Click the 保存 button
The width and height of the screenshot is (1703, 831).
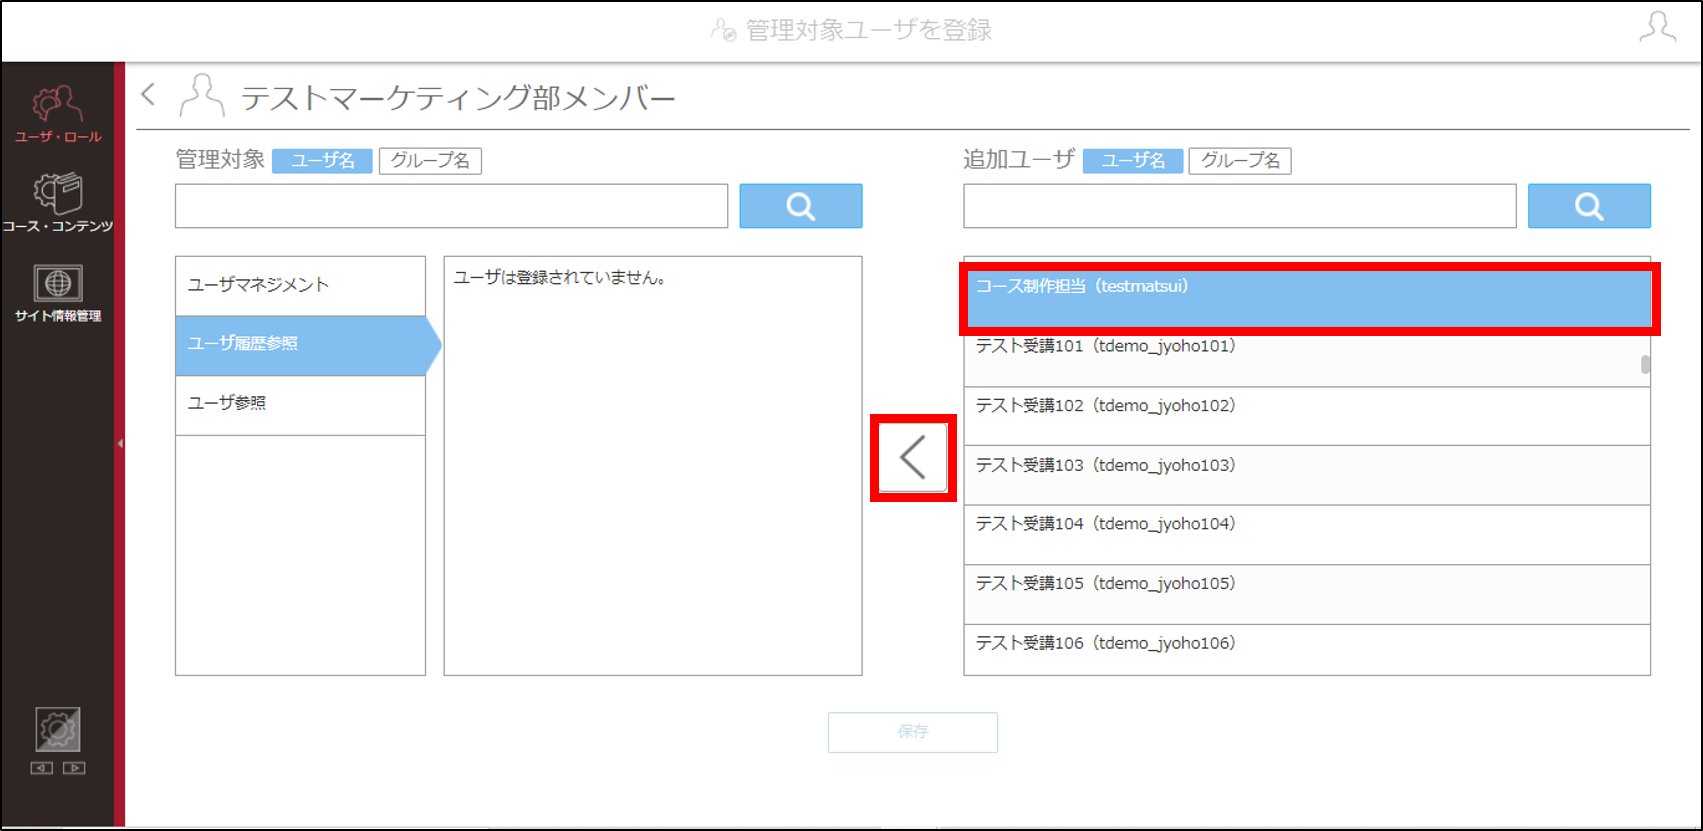[x=913, y=732]
